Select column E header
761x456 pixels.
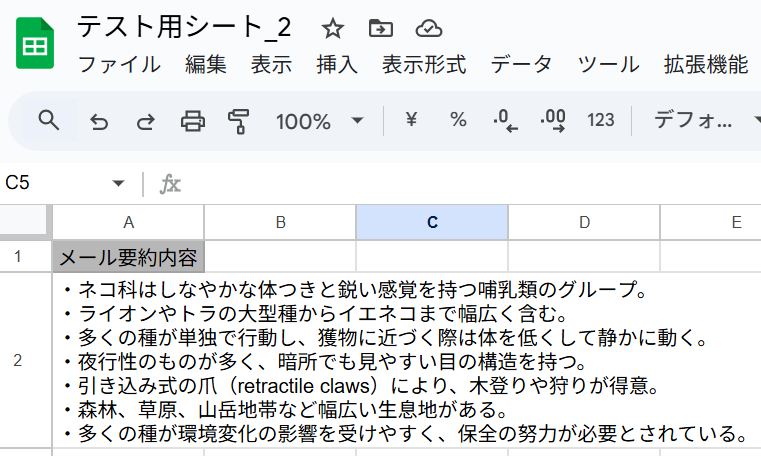[711, 222]
